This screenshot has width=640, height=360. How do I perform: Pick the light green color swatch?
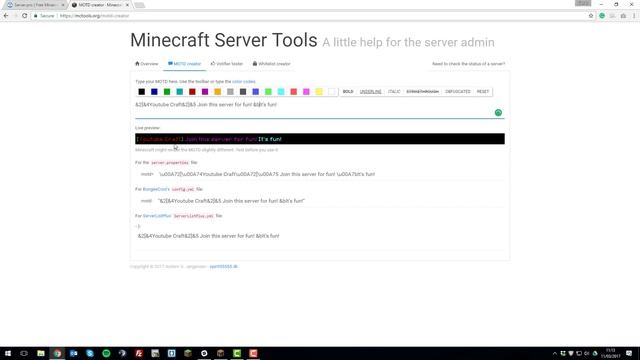268,92
